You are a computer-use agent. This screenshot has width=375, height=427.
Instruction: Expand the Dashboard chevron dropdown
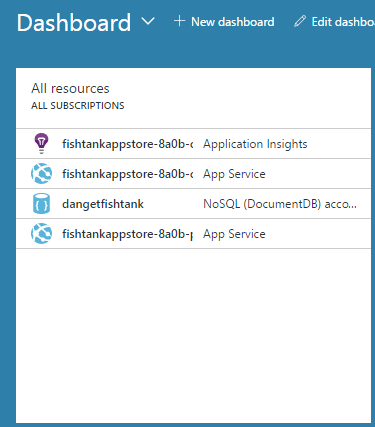[148, 21]
